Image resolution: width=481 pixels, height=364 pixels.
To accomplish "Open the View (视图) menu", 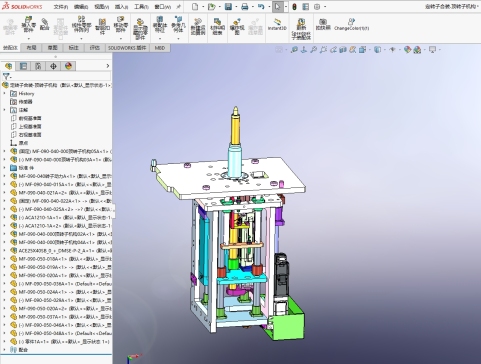I will pyautogui.click(x=102, y=7).
